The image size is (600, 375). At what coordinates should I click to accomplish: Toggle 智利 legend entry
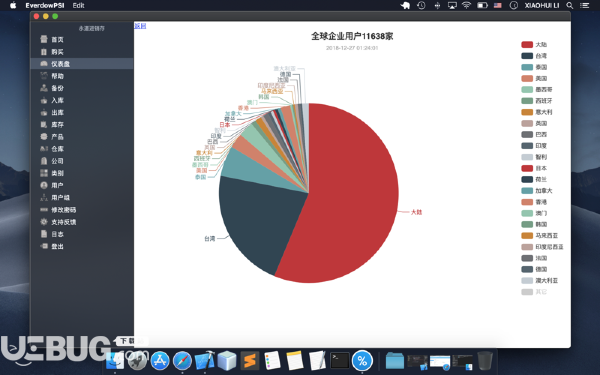point(534,157)
